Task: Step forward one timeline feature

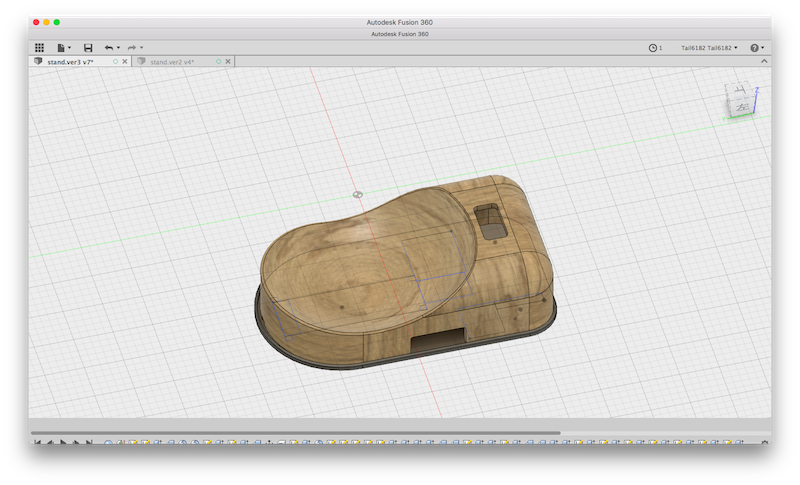Action: (76, 442)
